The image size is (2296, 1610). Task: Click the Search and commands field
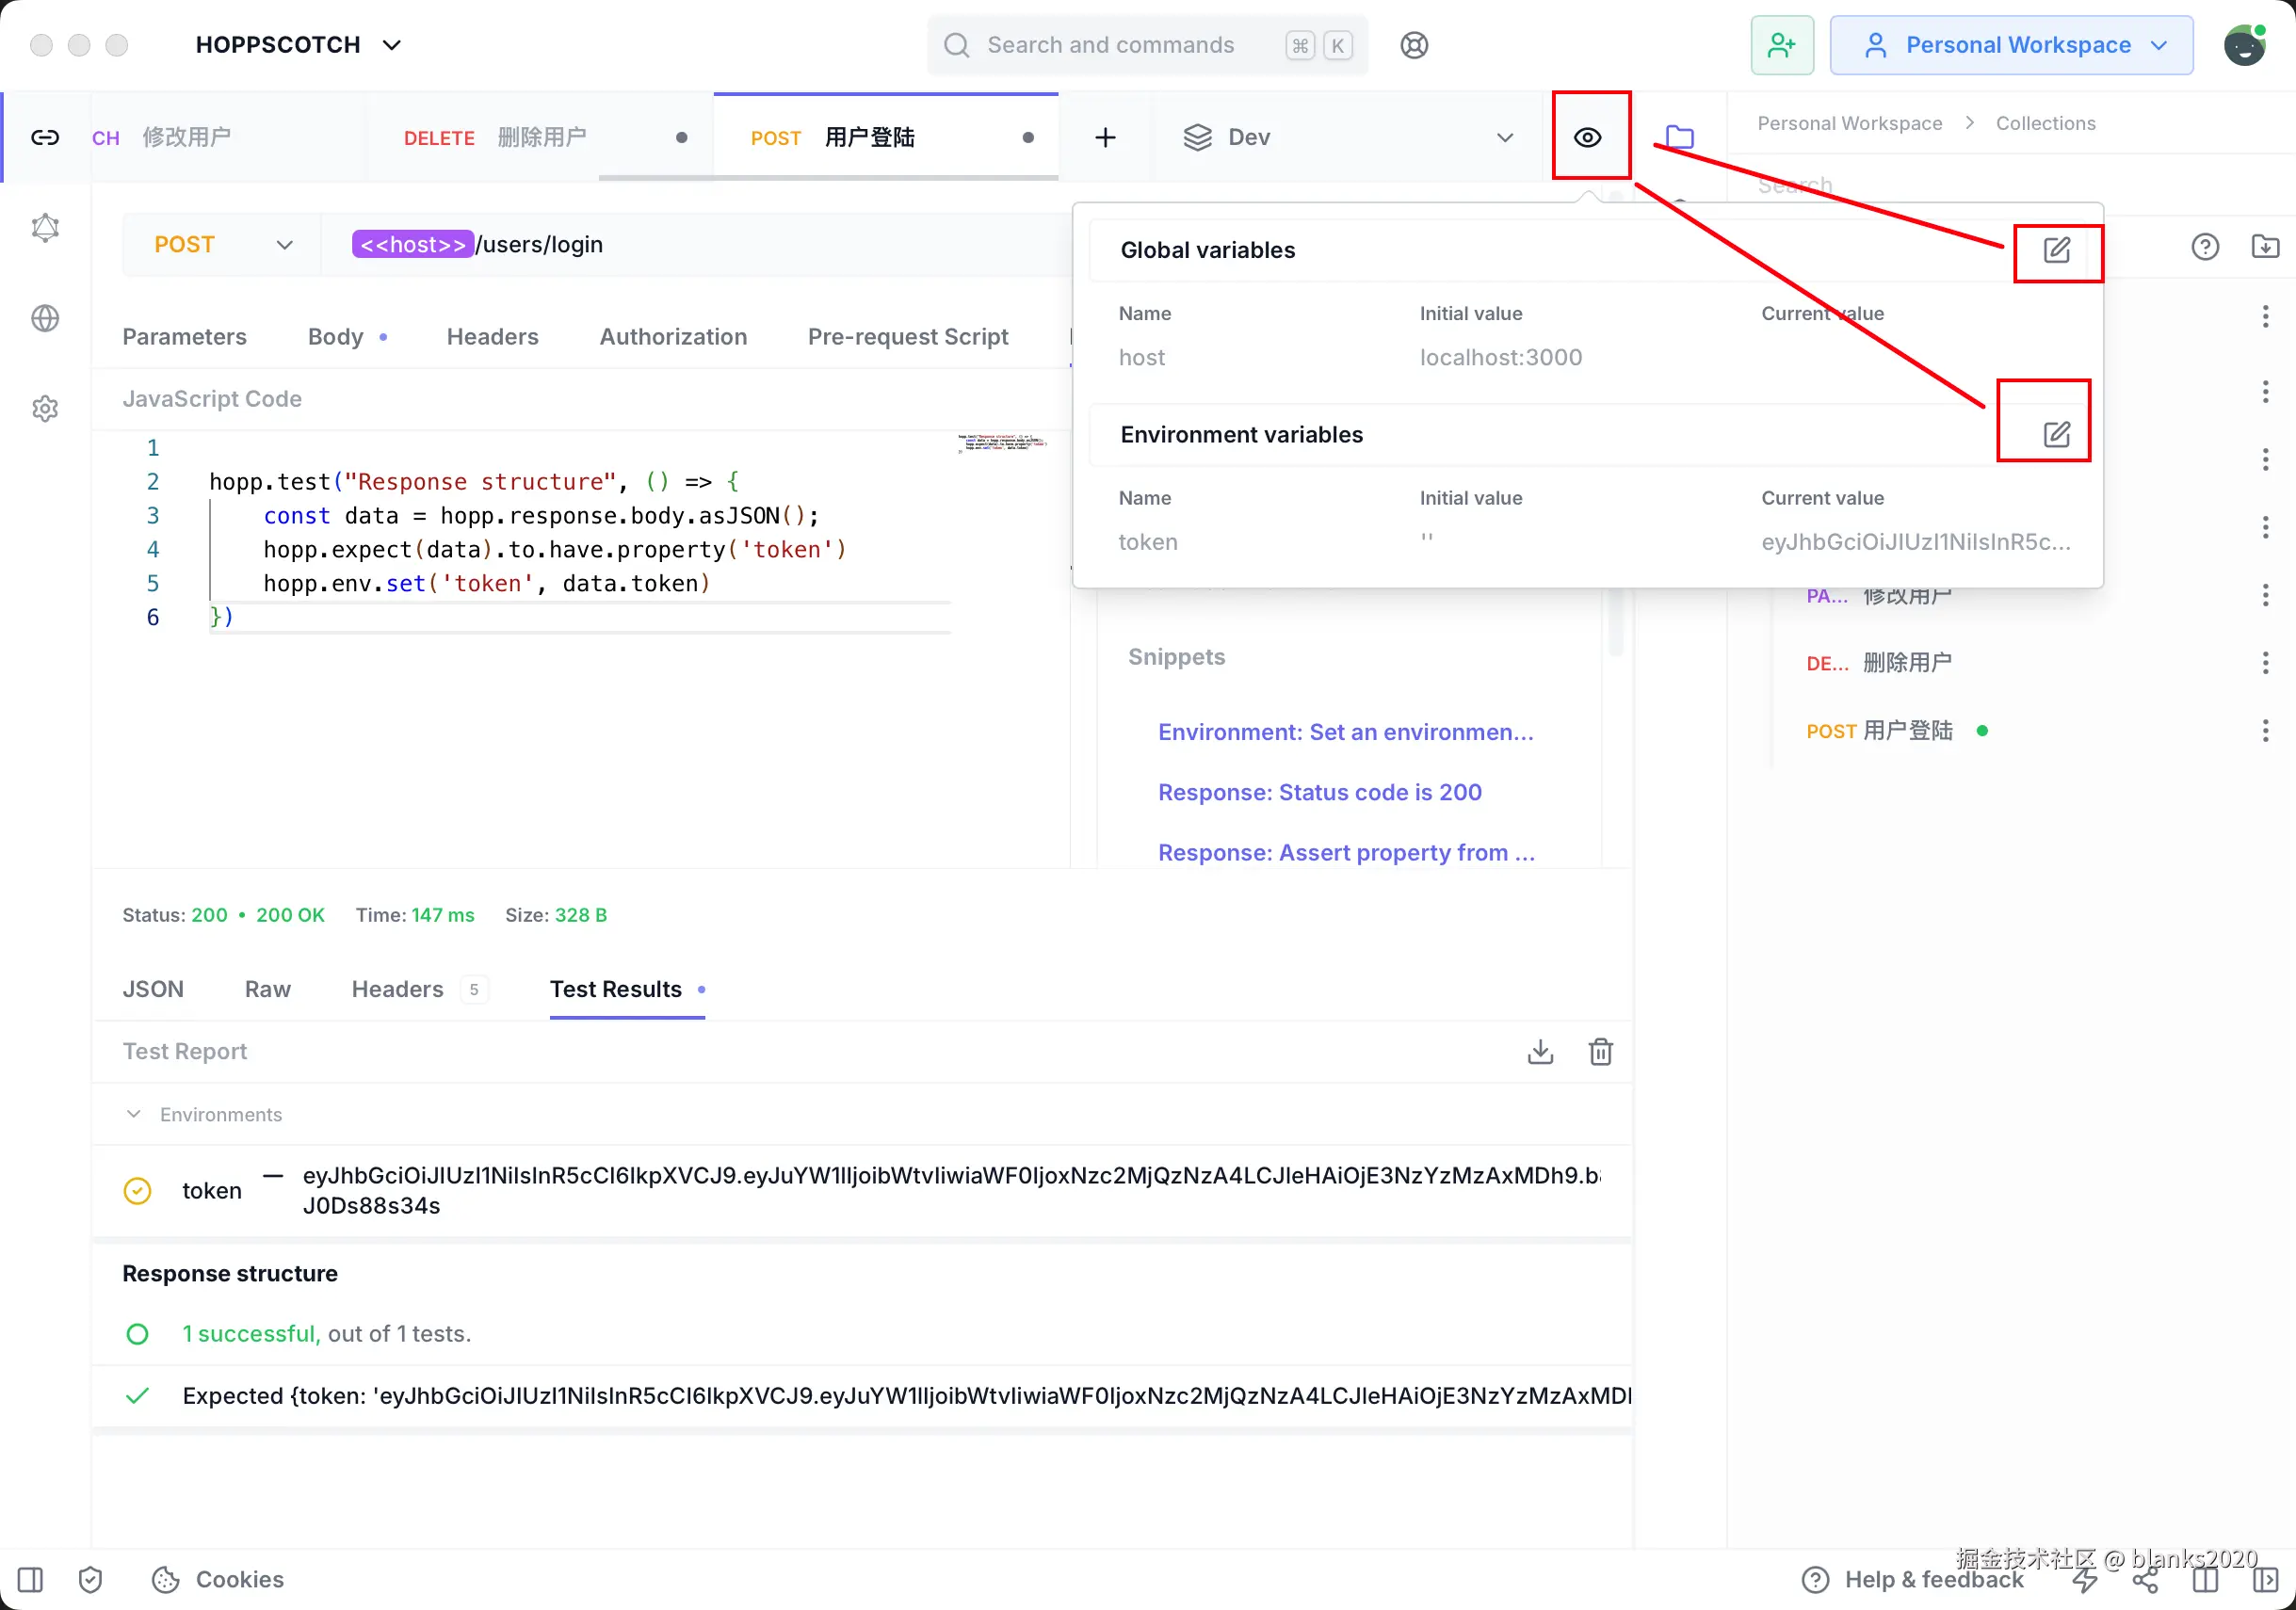point(1110,45)
